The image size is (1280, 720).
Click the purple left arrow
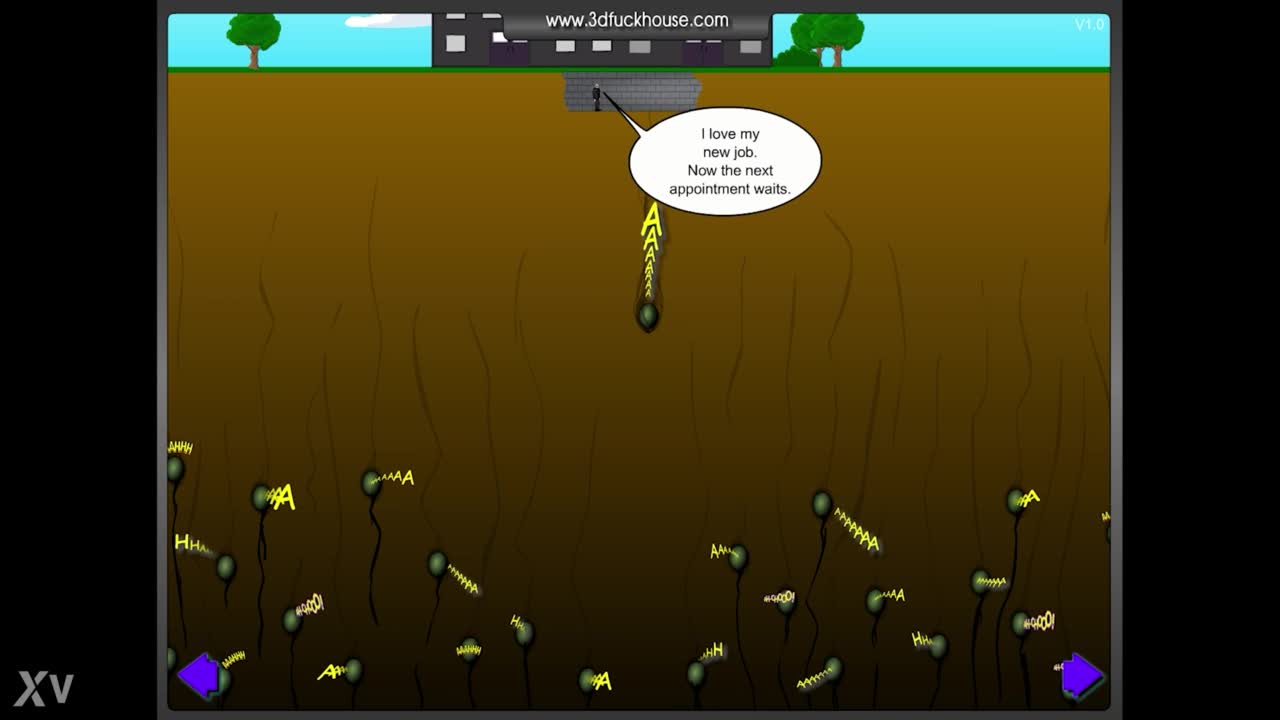(200, 675)
